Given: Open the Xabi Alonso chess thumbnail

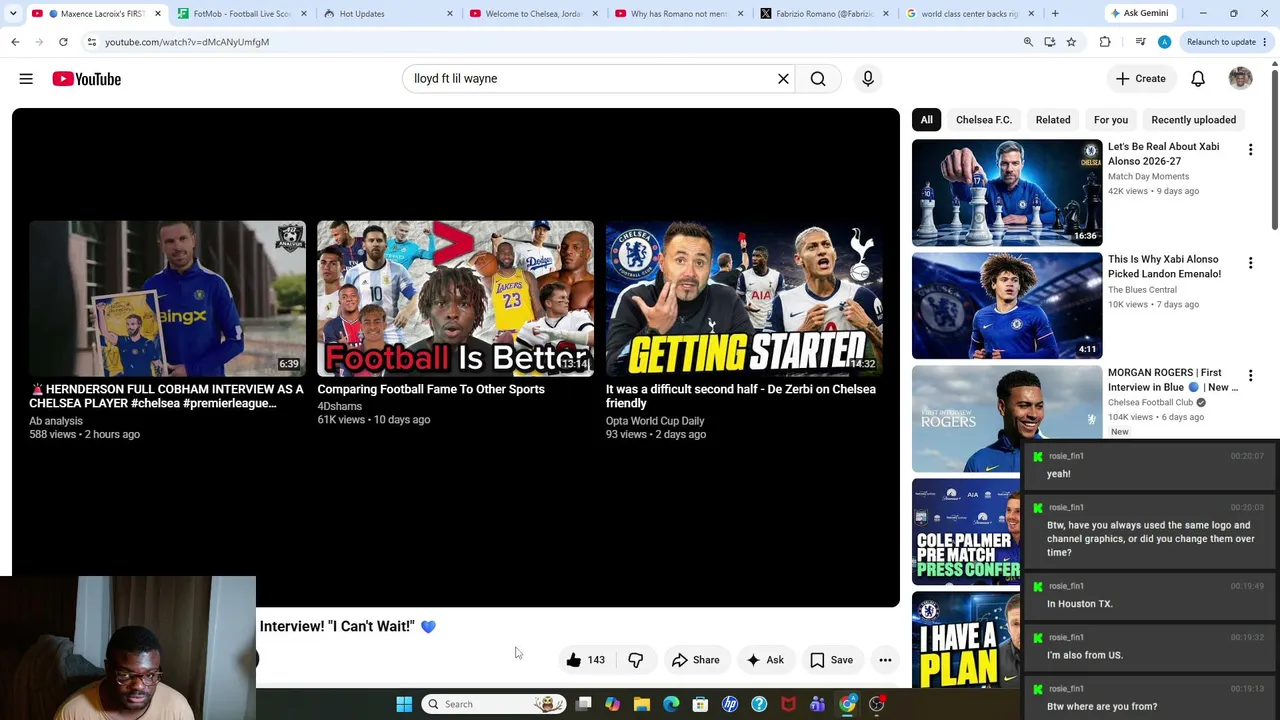Looking at the screenshot, I should coord(1007,193).
